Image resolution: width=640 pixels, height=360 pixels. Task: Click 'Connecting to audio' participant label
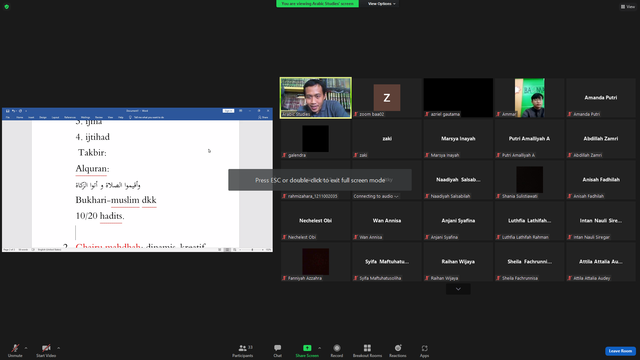376,196
